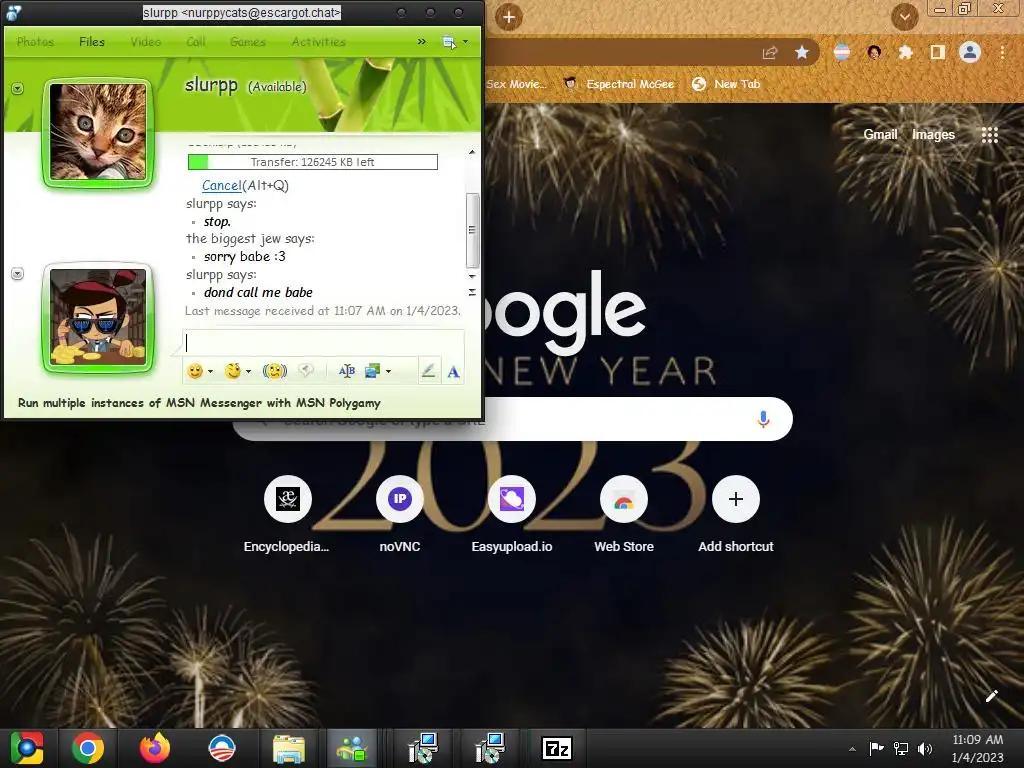Bookmark this tab with the star icon
This screenshot has height=768, width=1024.
click(802, 52)
